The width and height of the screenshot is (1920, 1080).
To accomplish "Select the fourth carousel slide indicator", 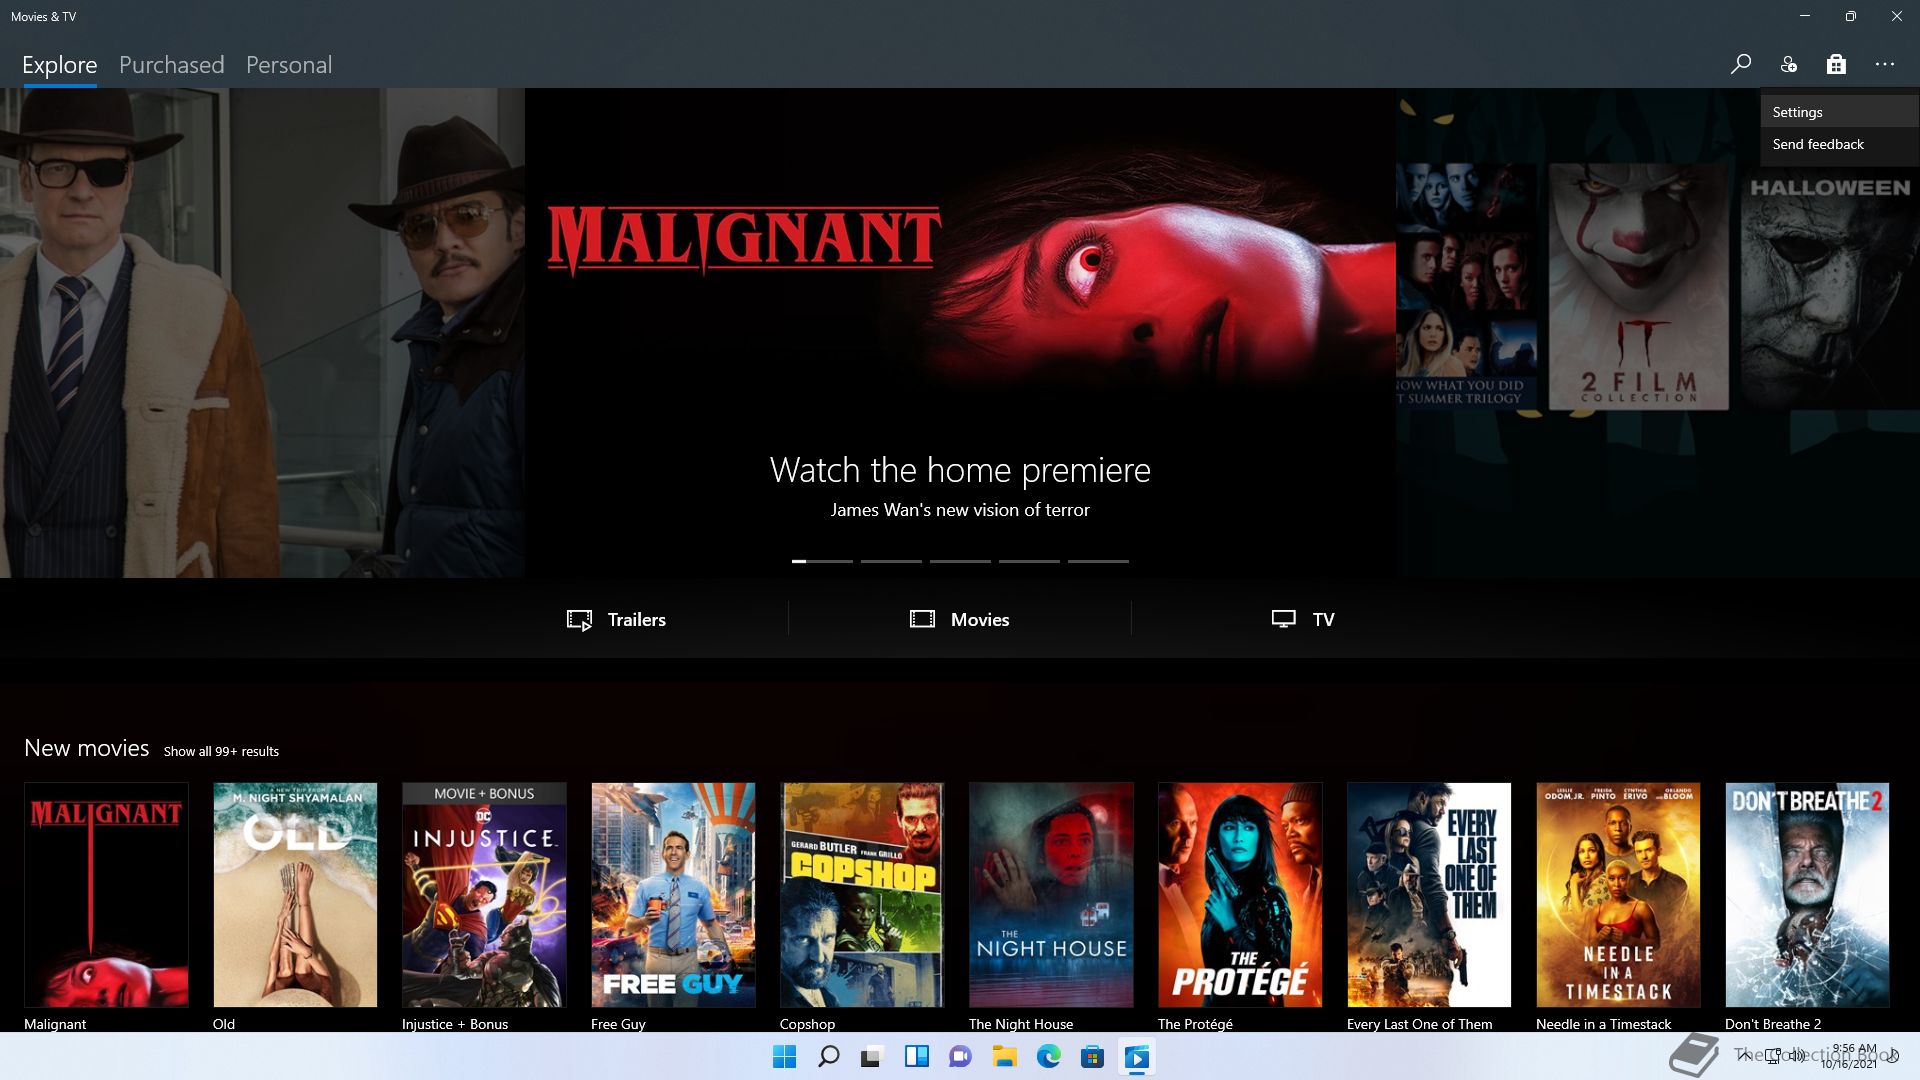I will (1029, 561).
